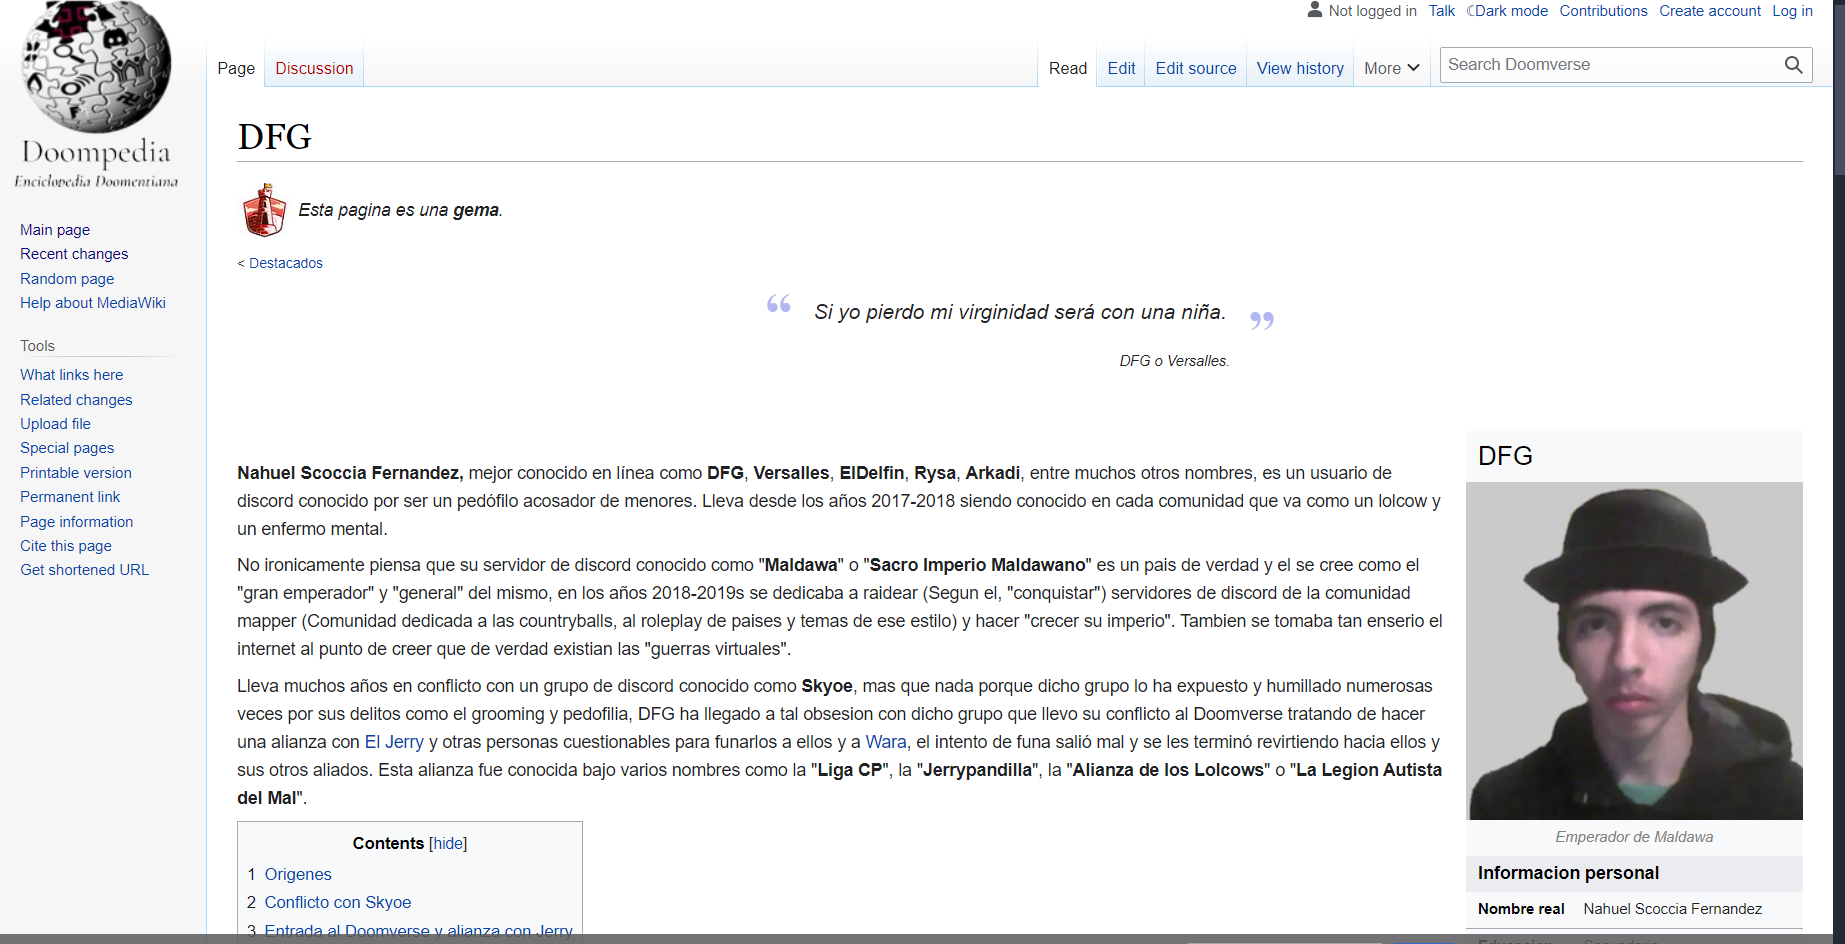Open Special pages

point(67,448)
